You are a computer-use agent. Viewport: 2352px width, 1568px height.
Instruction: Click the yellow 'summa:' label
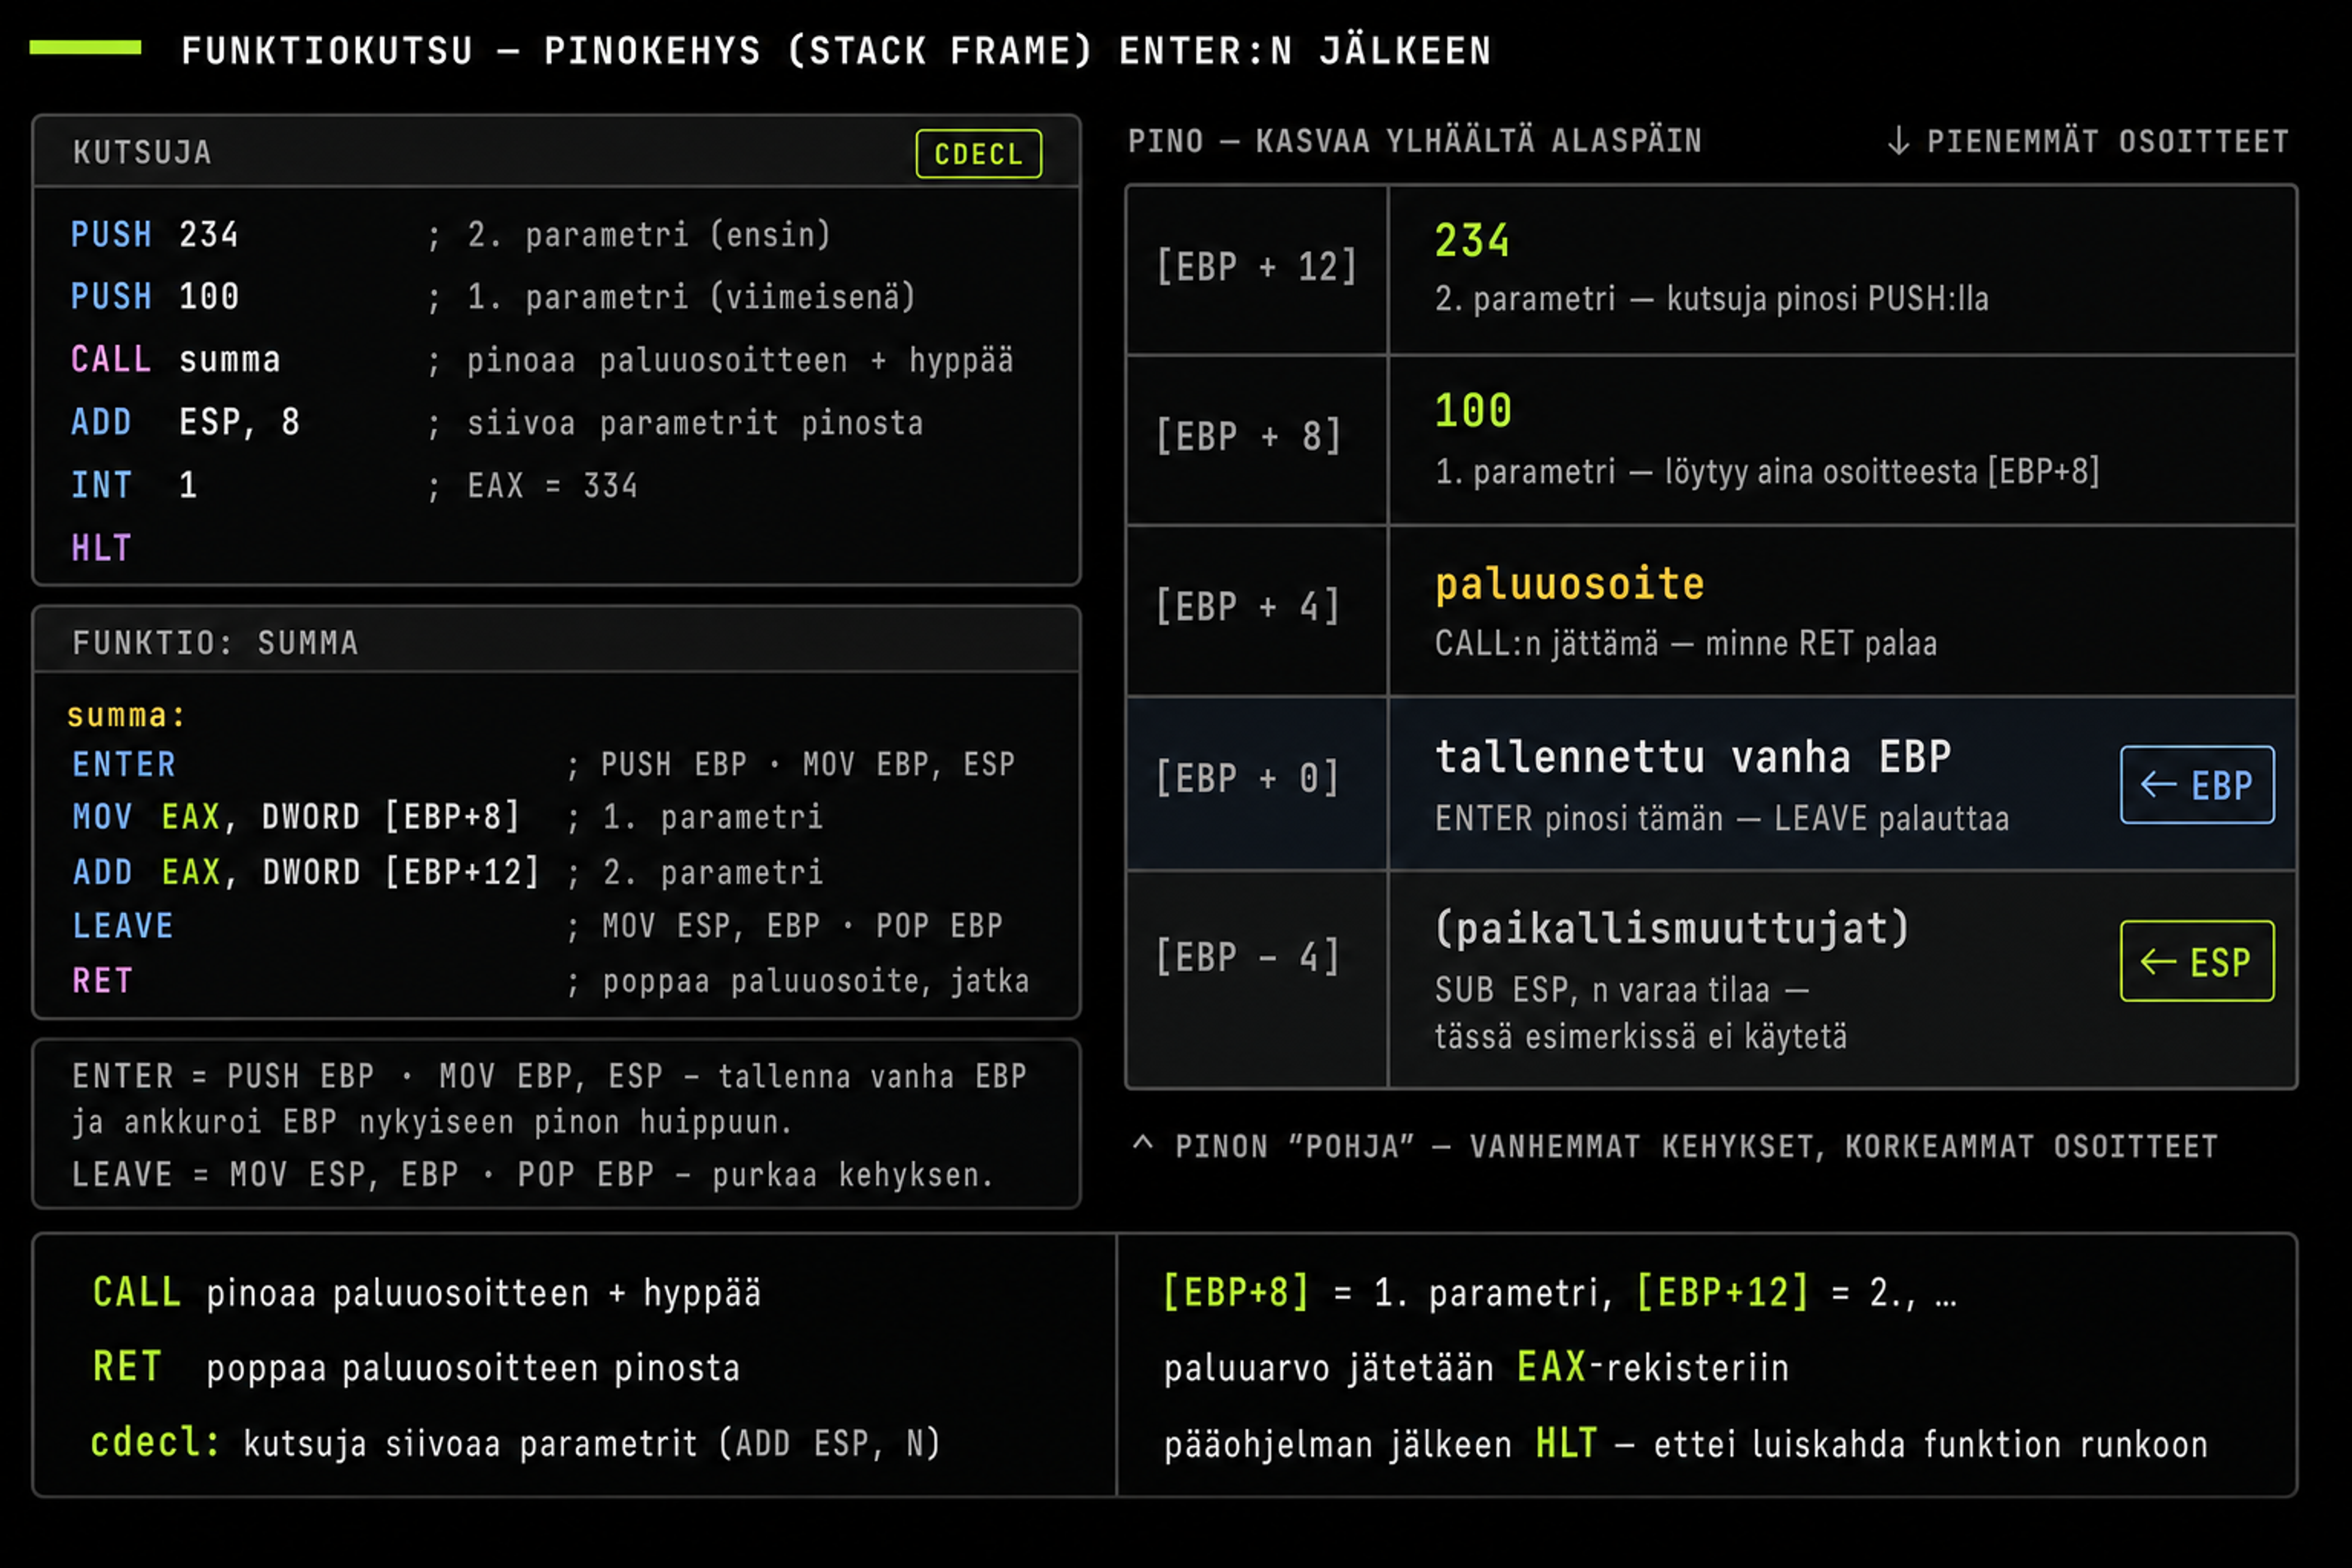tap(126, 716)
